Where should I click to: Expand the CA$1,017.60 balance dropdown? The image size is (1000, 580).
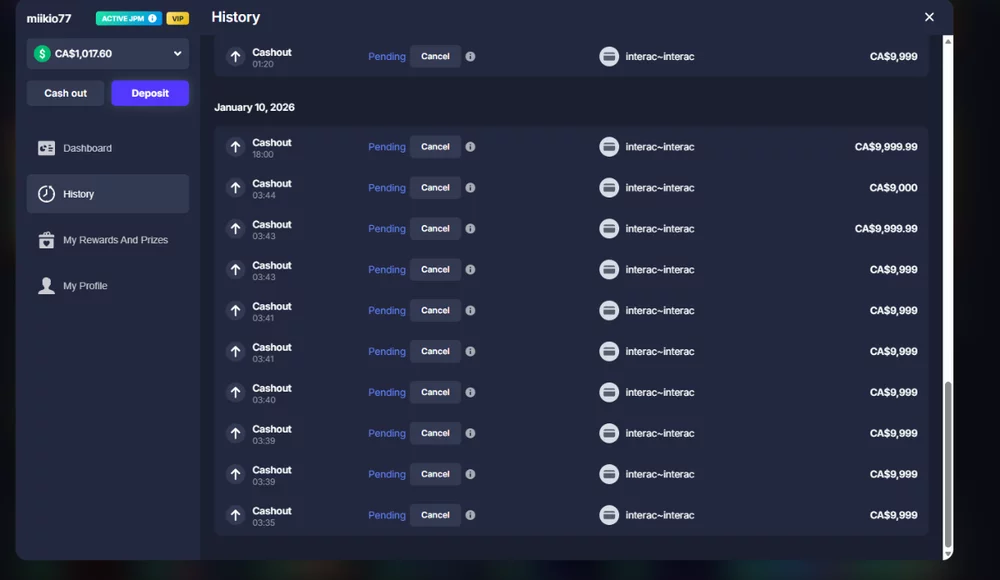point(178,54)
